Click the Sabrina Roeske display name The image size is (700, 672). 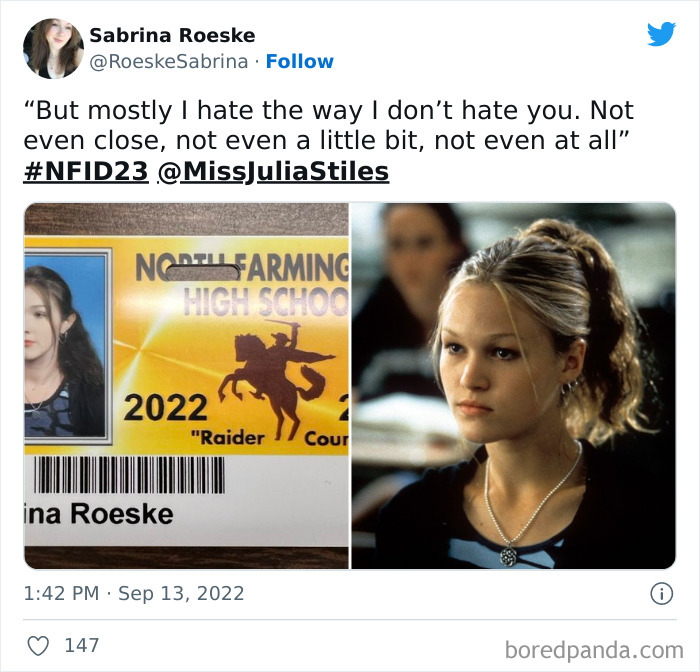[172, 35]
